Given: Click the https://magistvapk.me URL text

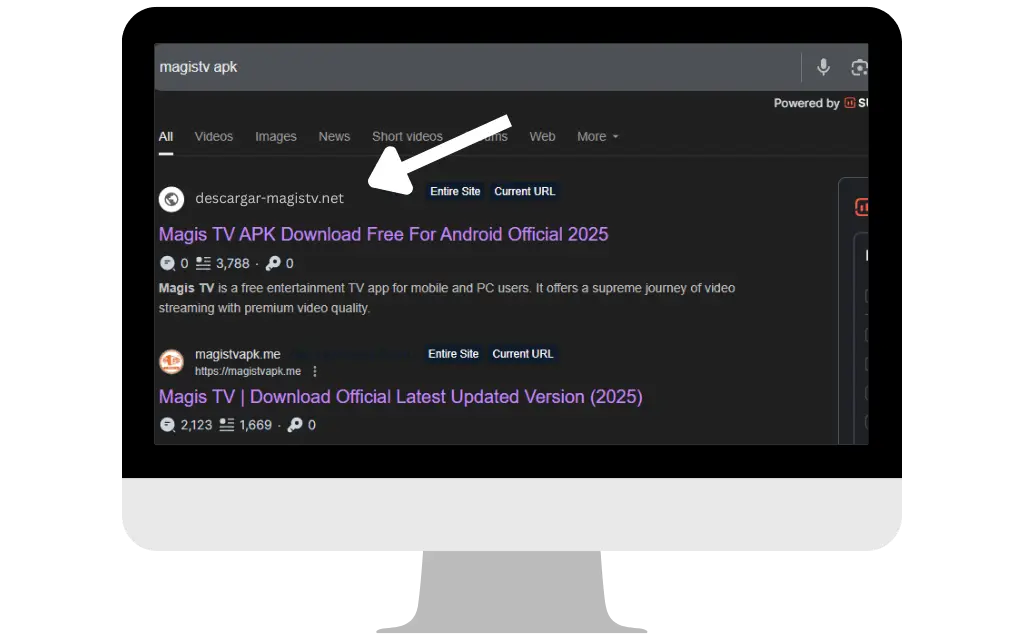Looking at the screenshot, I should point(248,371).
